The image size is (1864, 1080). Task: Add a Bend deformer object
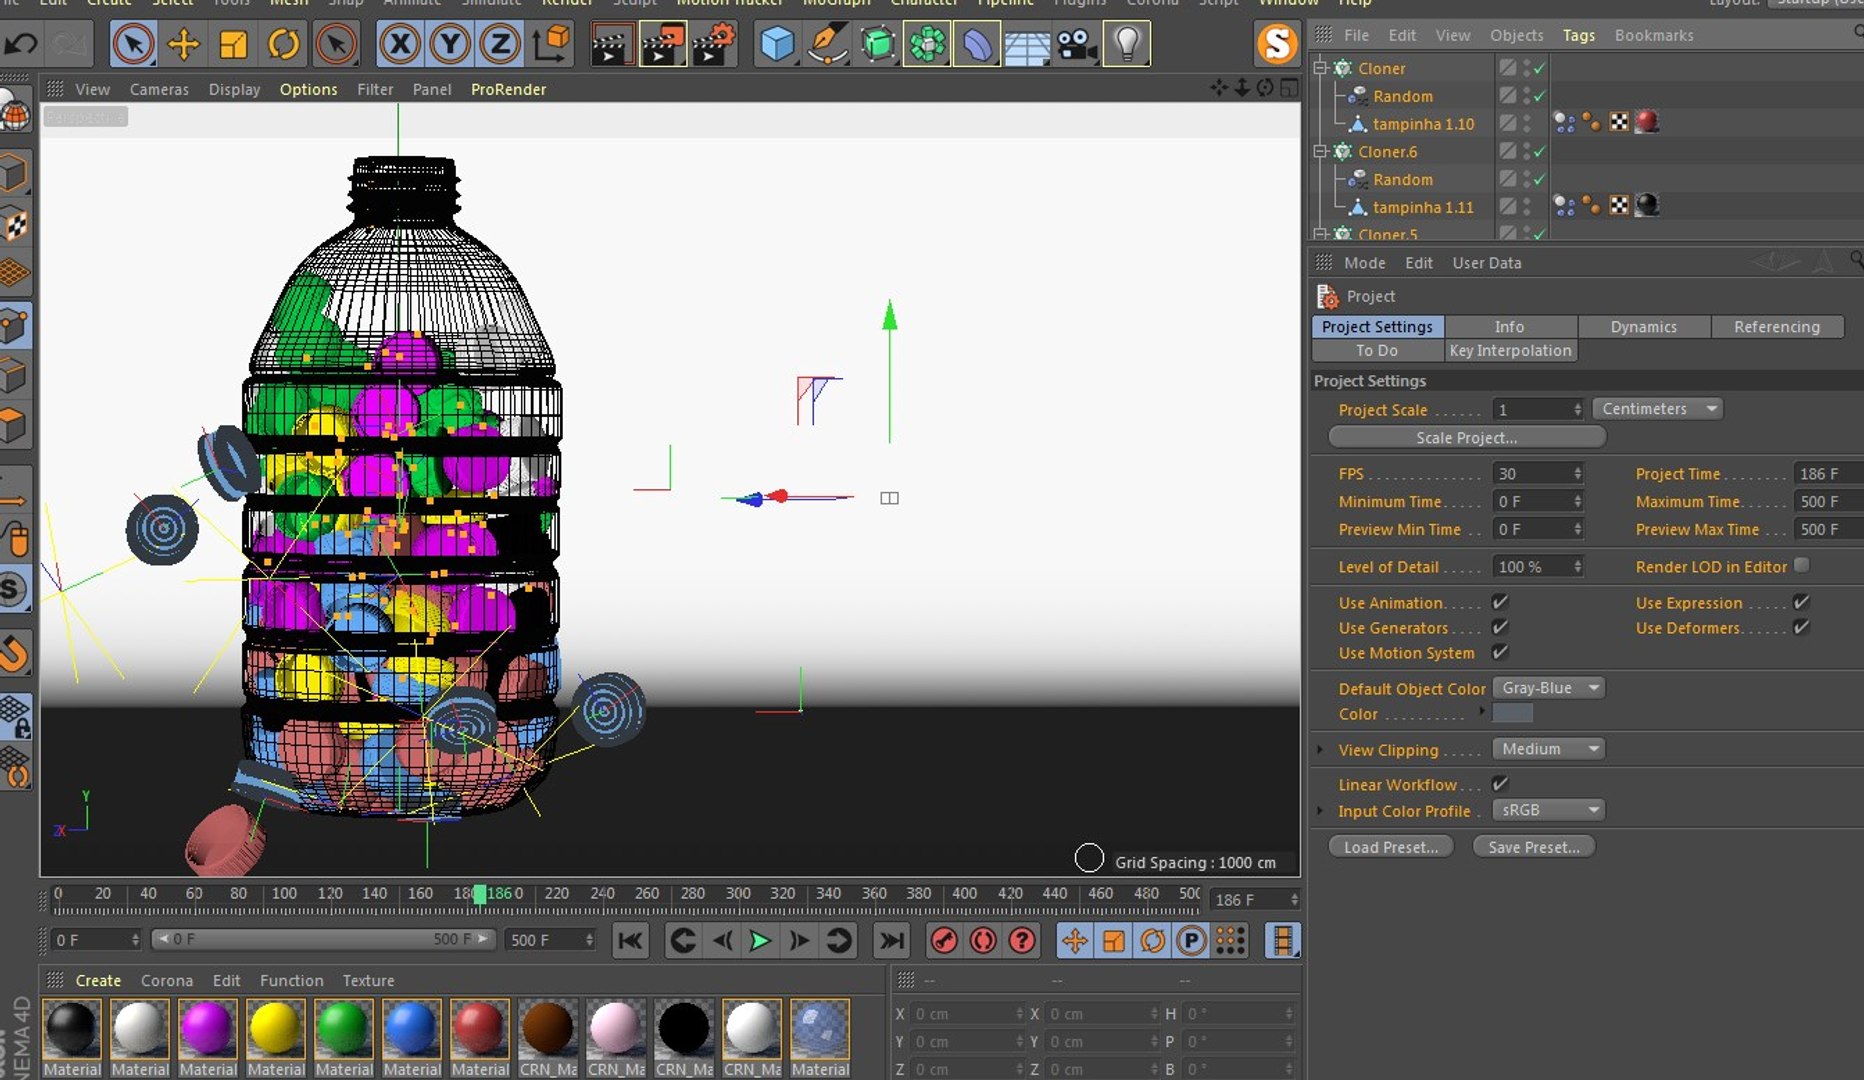(x=977, y=44)
